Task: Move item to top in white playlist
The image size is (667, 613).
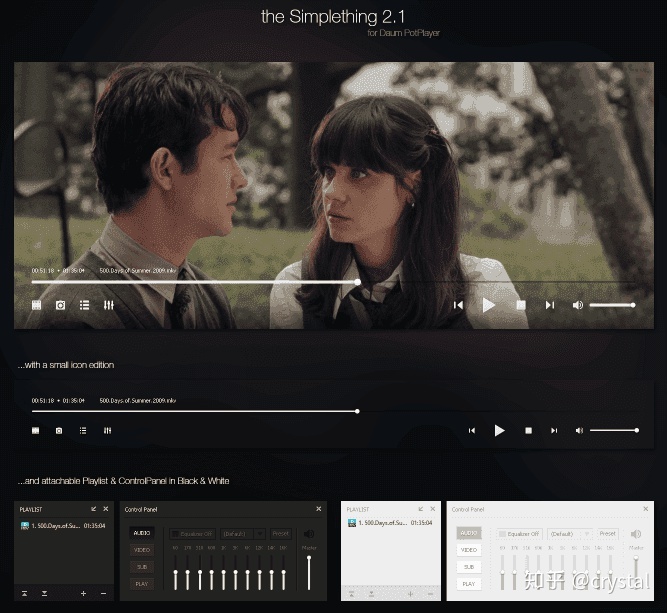Action: click(351, 593)
